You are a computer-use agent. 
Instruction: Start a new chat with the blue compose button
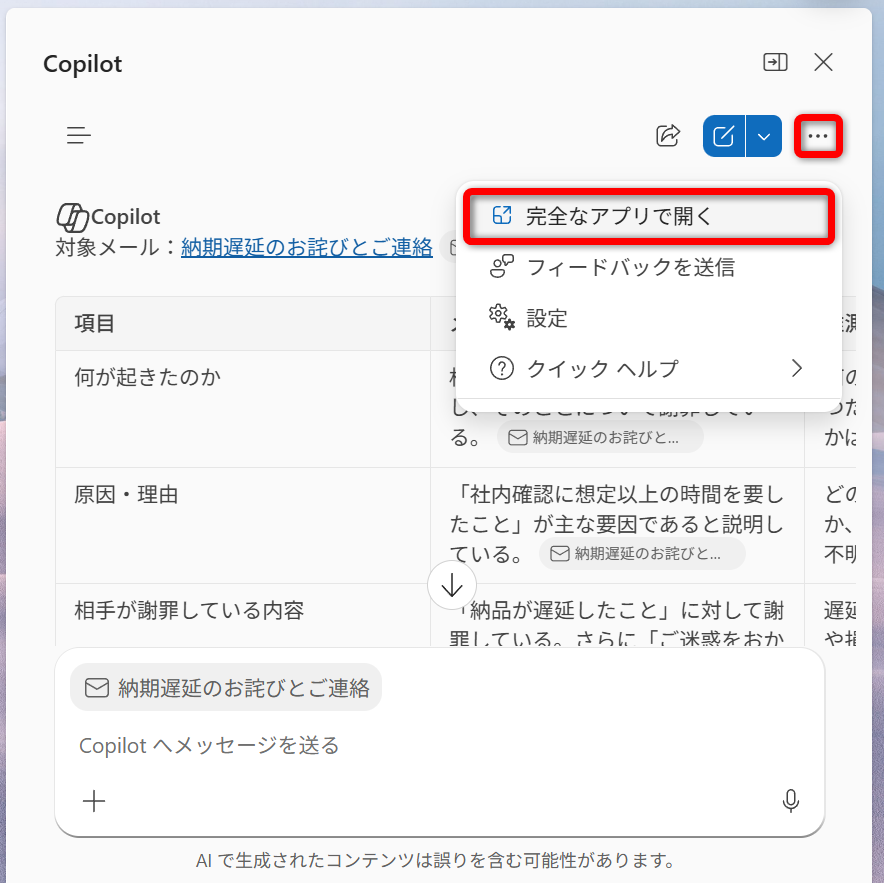point(724,136)
